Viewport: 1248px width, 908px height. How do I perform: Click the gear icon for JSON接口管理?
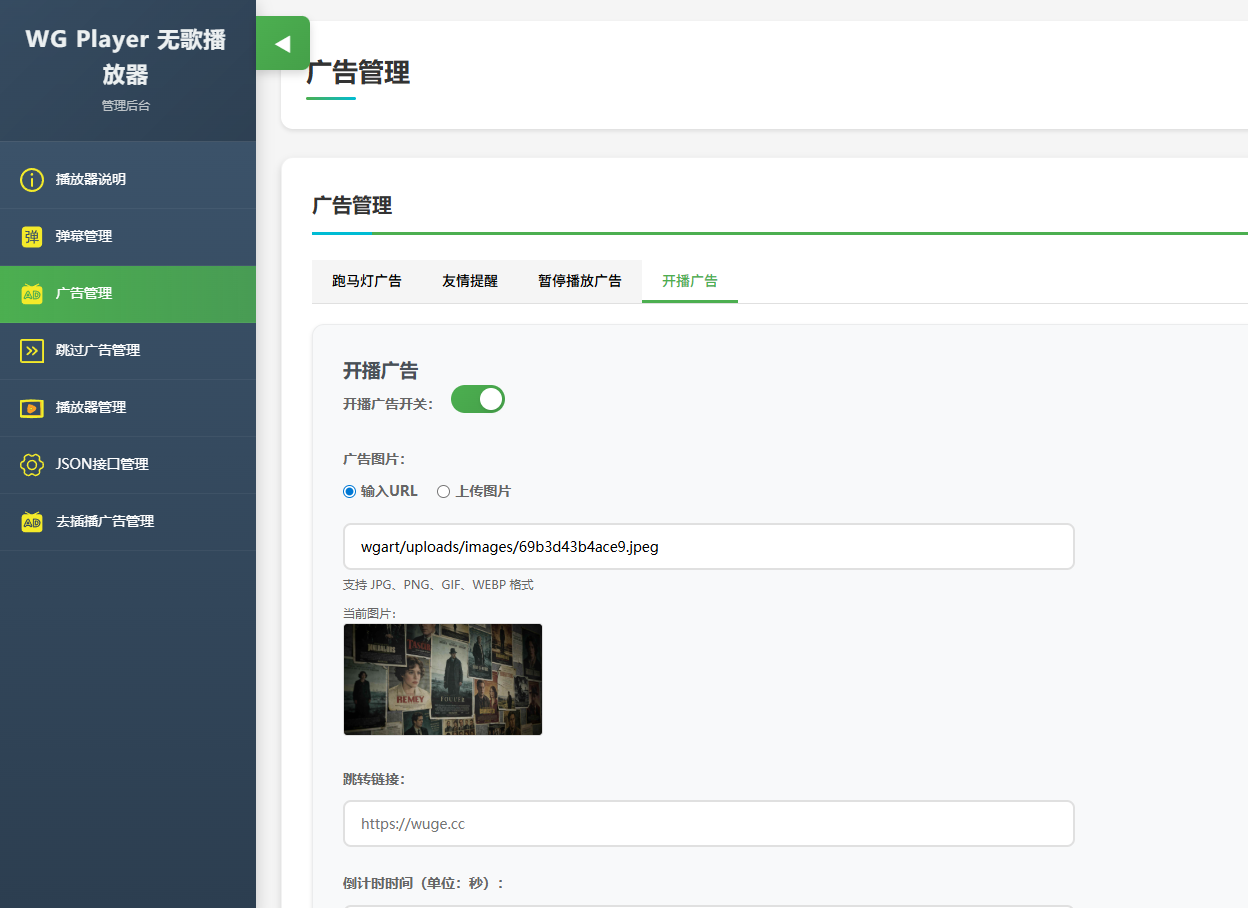click(x=32, y=465)
